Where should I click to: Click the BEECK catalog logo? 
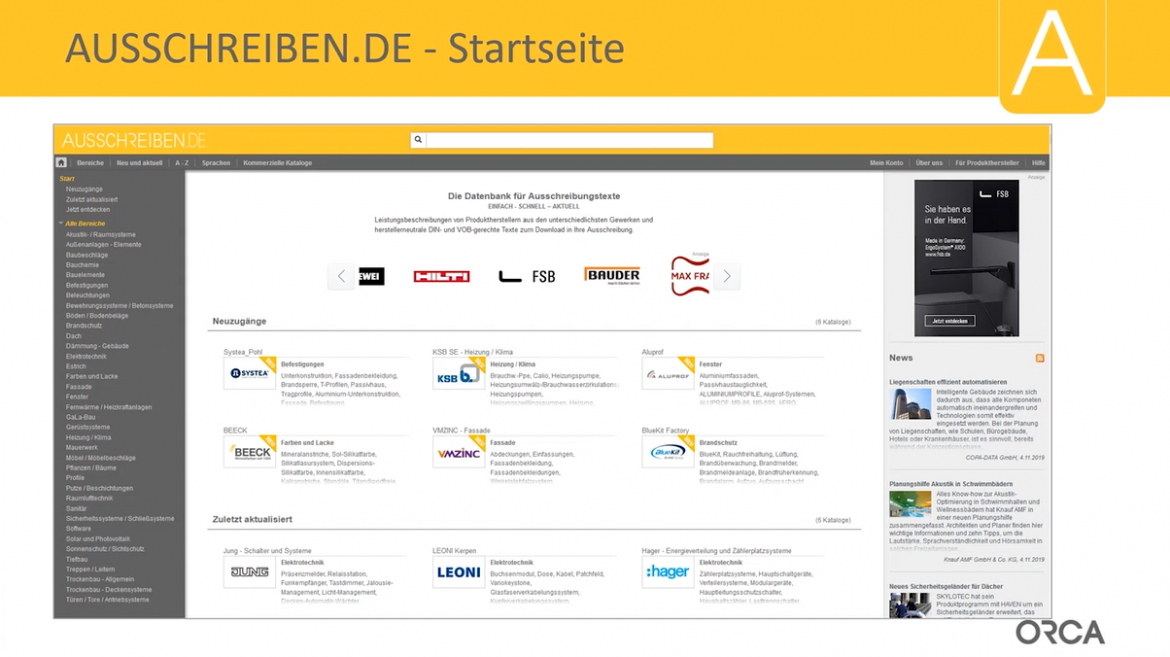click(x=249, y=452)
